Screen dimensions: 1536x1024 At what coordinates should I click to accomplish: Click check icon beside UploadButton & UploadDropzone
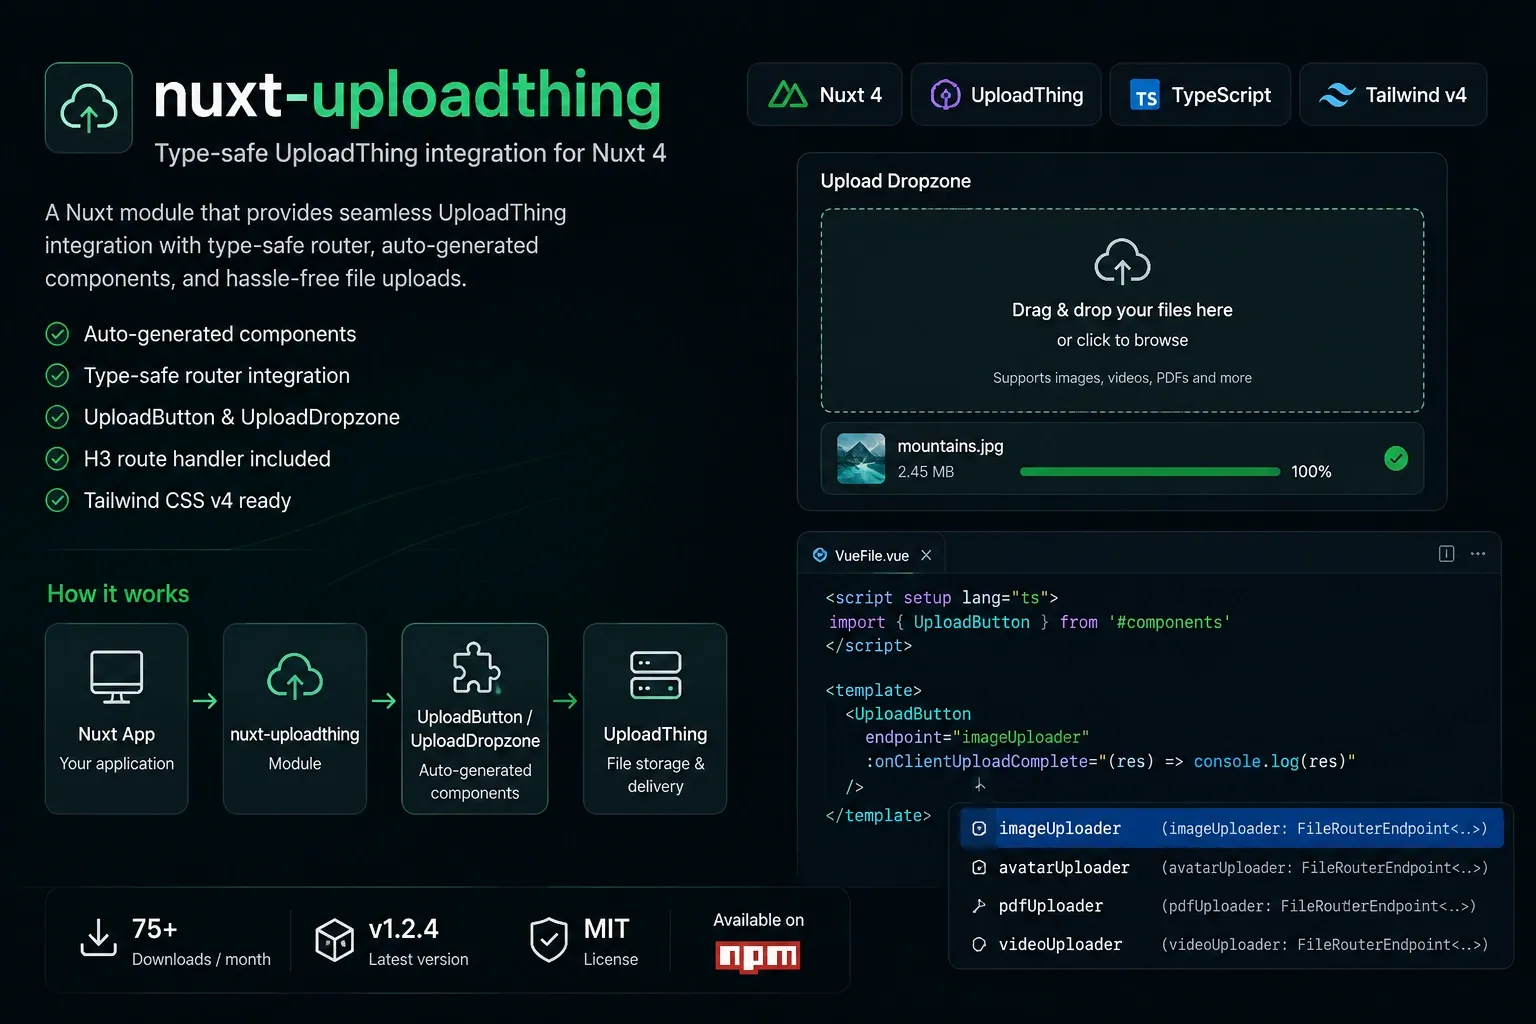coord(58,417)
